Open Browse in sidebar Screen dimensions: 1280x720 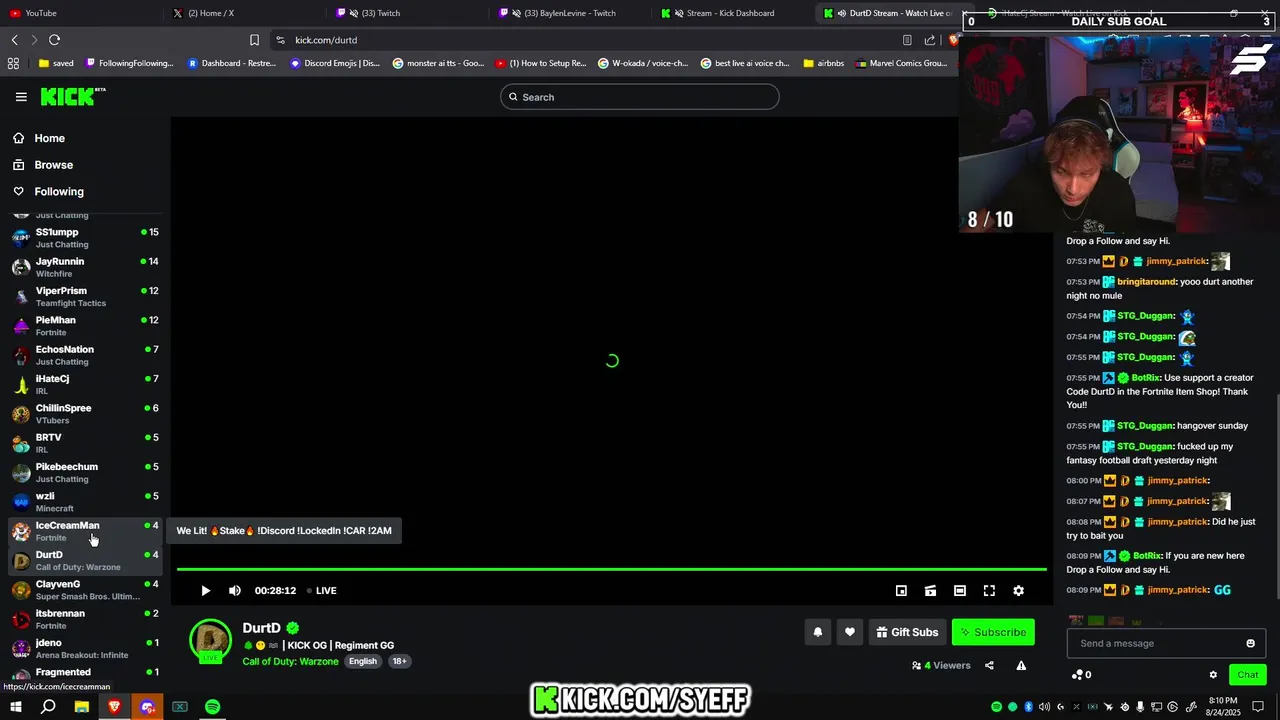(x=85, y=165)
